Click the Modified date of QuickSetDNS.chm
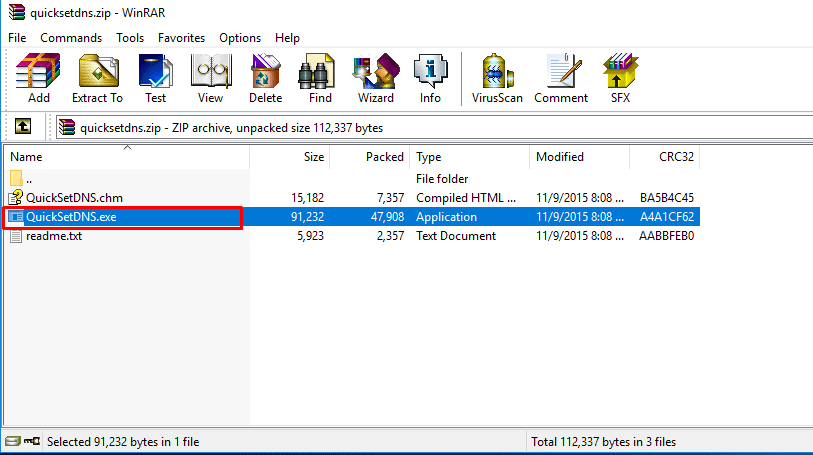Viewport: 813px width, 455px height. pyautogui.click(x=580, y=197)
